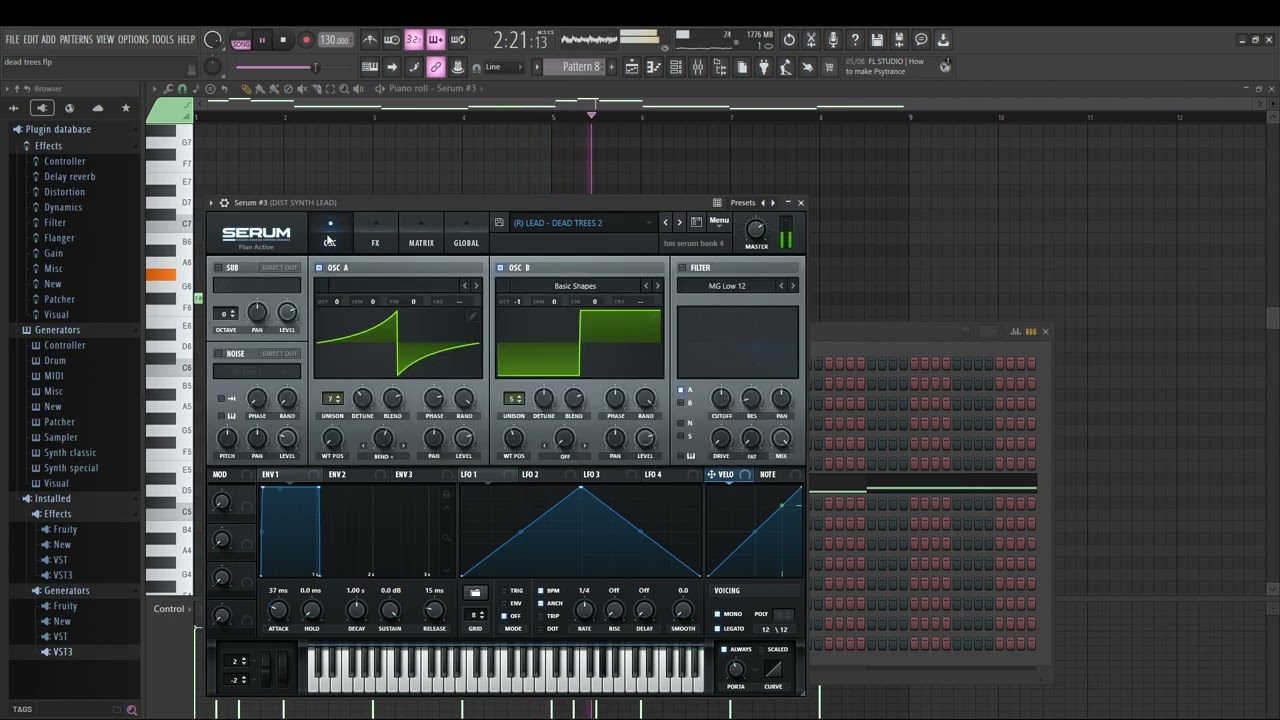The width and height of the screenshot is (1280, 720).
Task: Toggle the MONO voicing checkbox
Action: pyautogui.click(x=717, y=614)
